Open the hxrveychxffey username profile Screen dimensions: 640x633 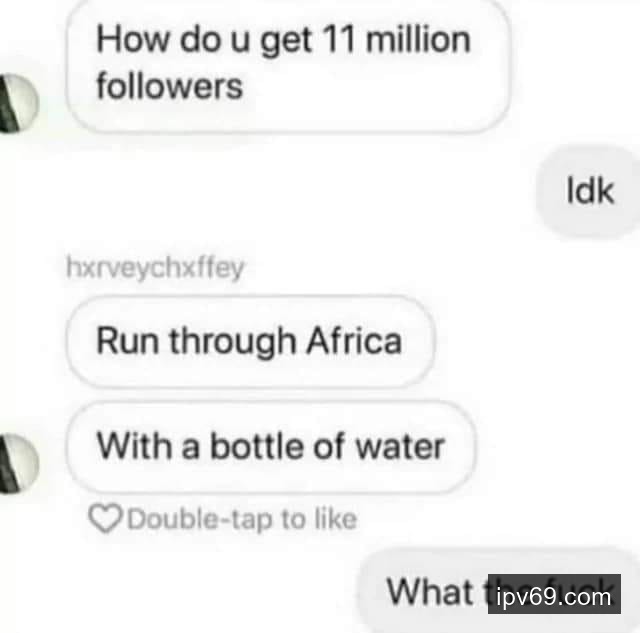pos(155,269)
